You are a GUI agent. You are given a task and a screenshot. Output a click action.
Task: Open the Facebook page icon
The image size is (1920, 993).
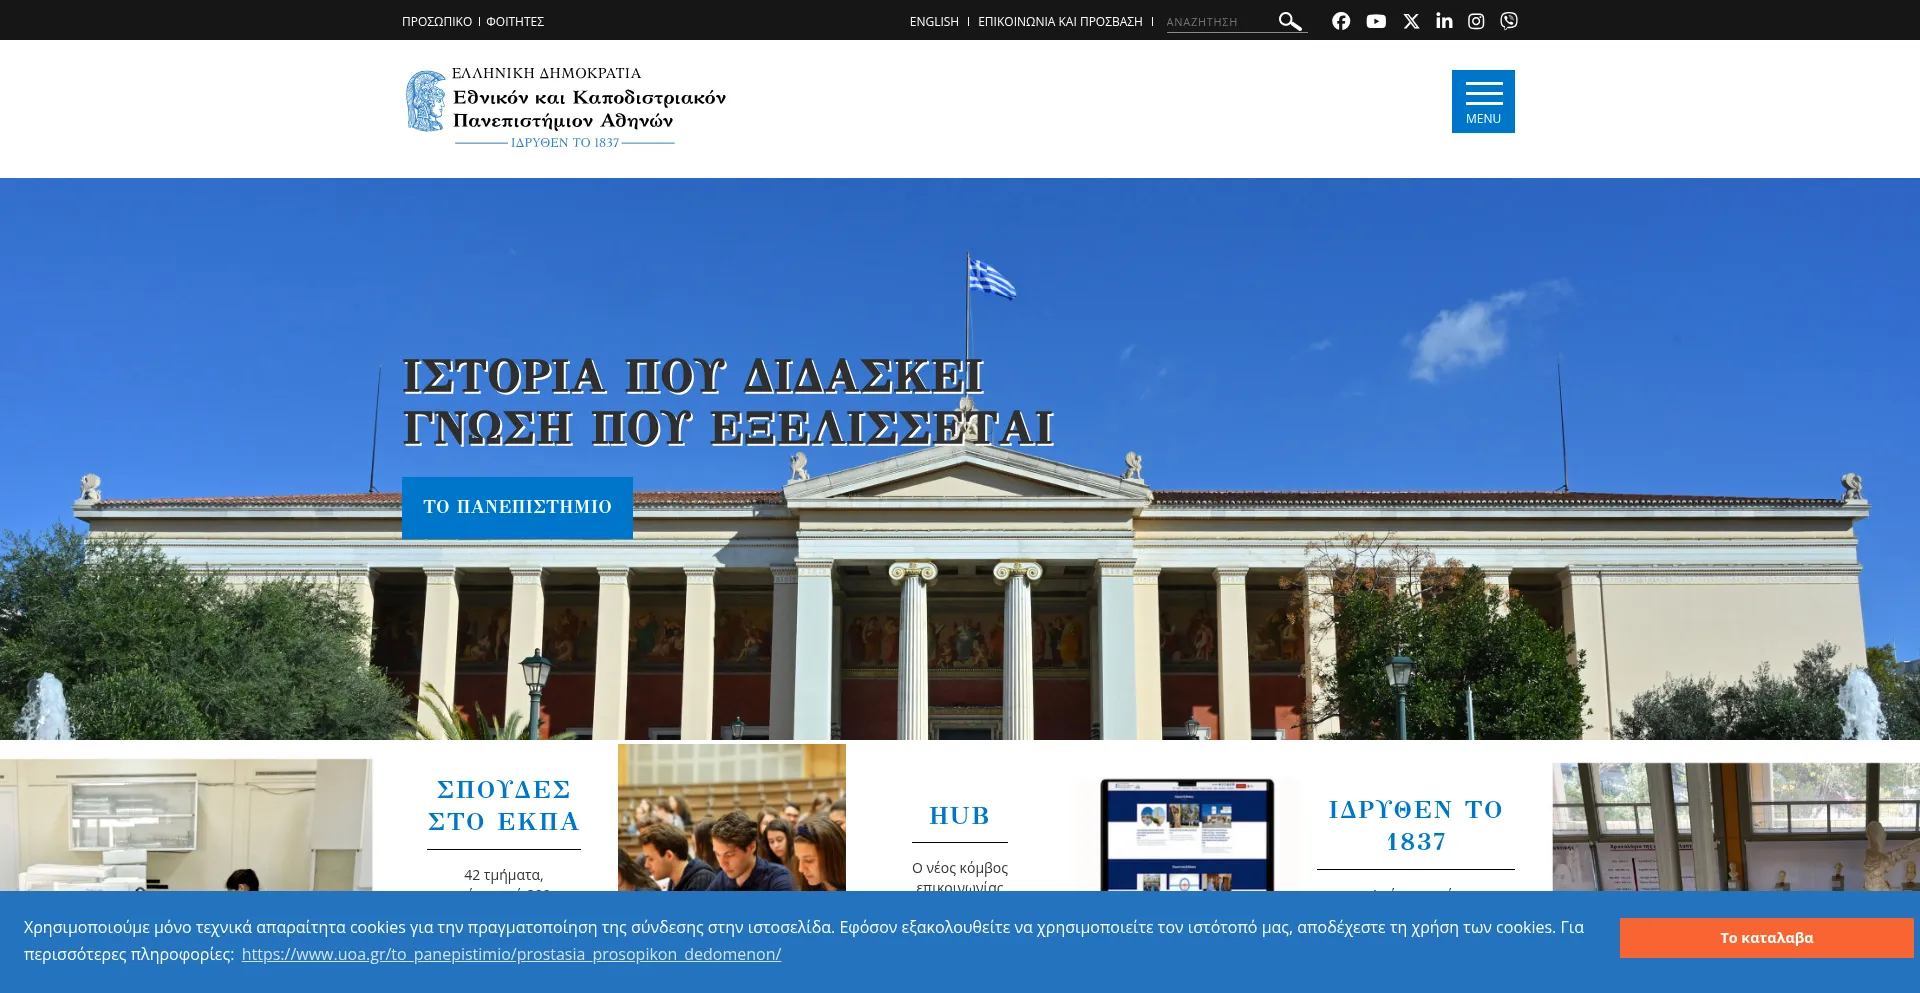tap(1341, 21)
